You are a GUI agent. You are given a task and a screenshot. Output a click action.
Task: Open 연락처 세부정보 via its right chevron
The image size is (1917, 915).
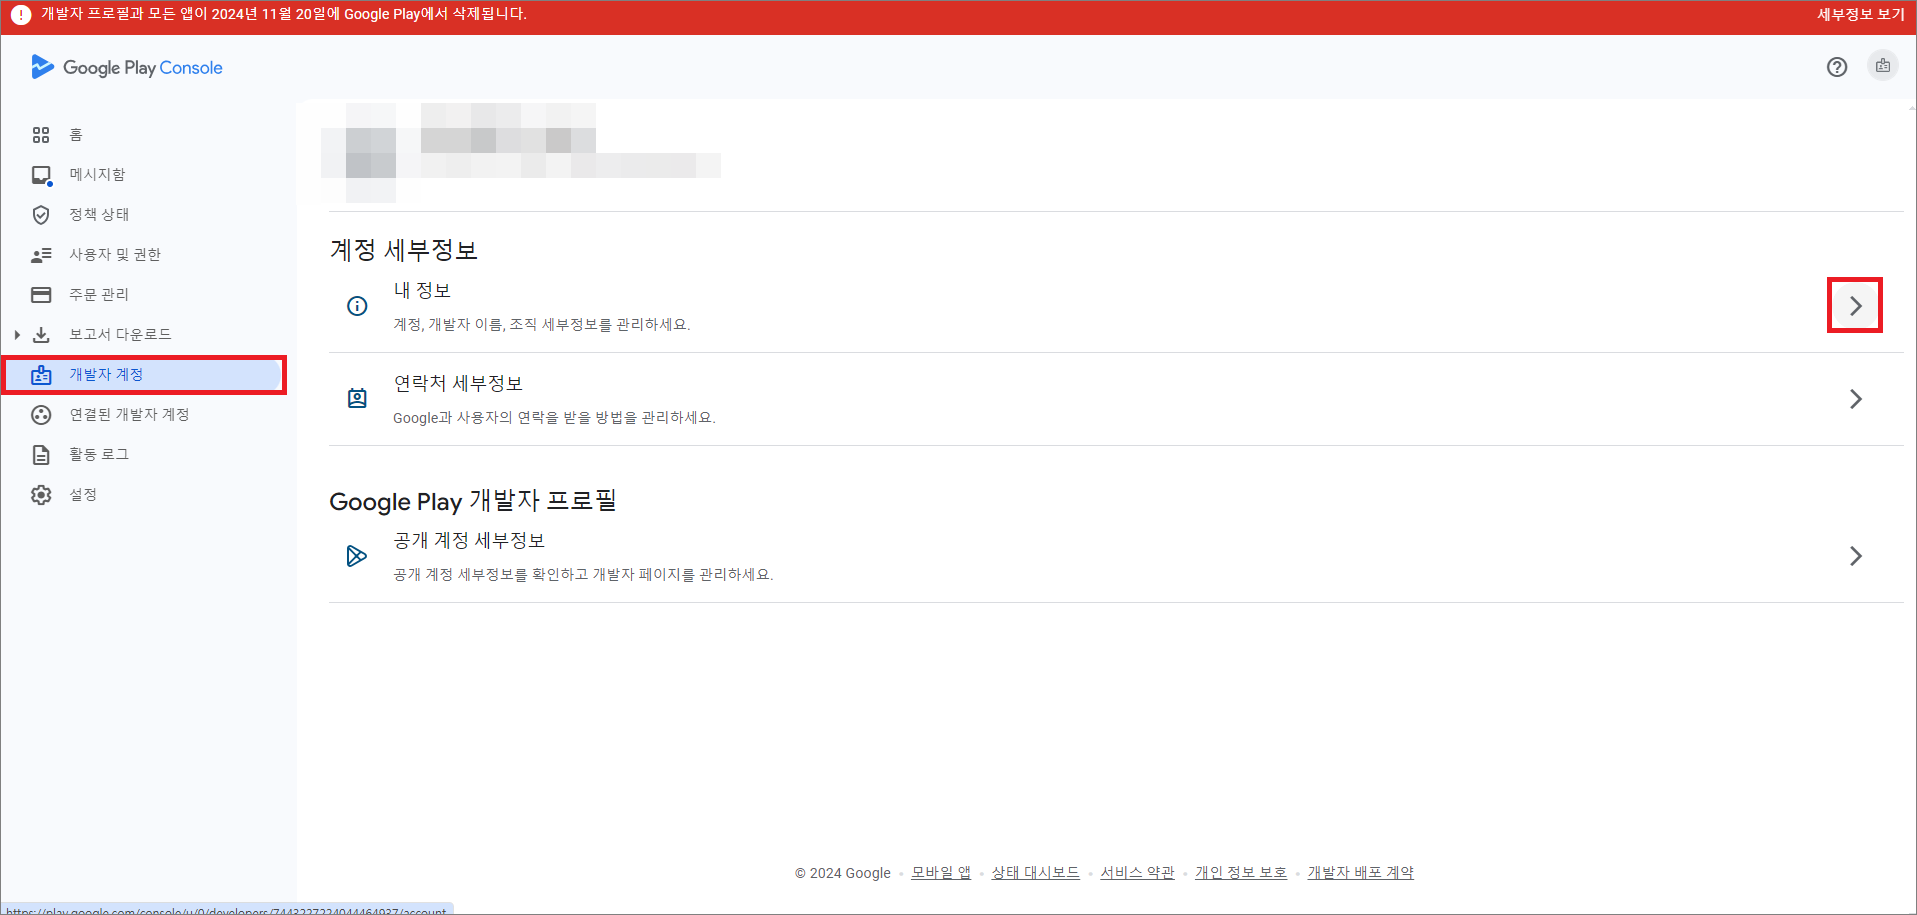(1856, 399)
